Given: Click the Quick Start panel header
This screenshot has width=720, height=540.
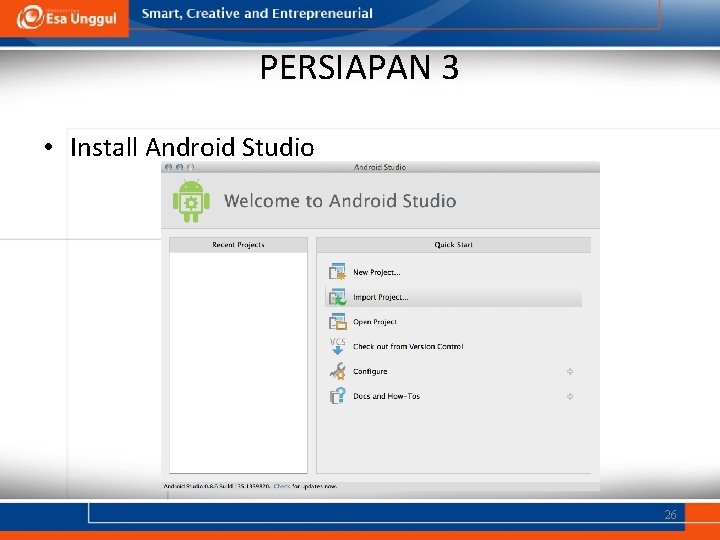Looking at the screenshot, I should [453, 245].
